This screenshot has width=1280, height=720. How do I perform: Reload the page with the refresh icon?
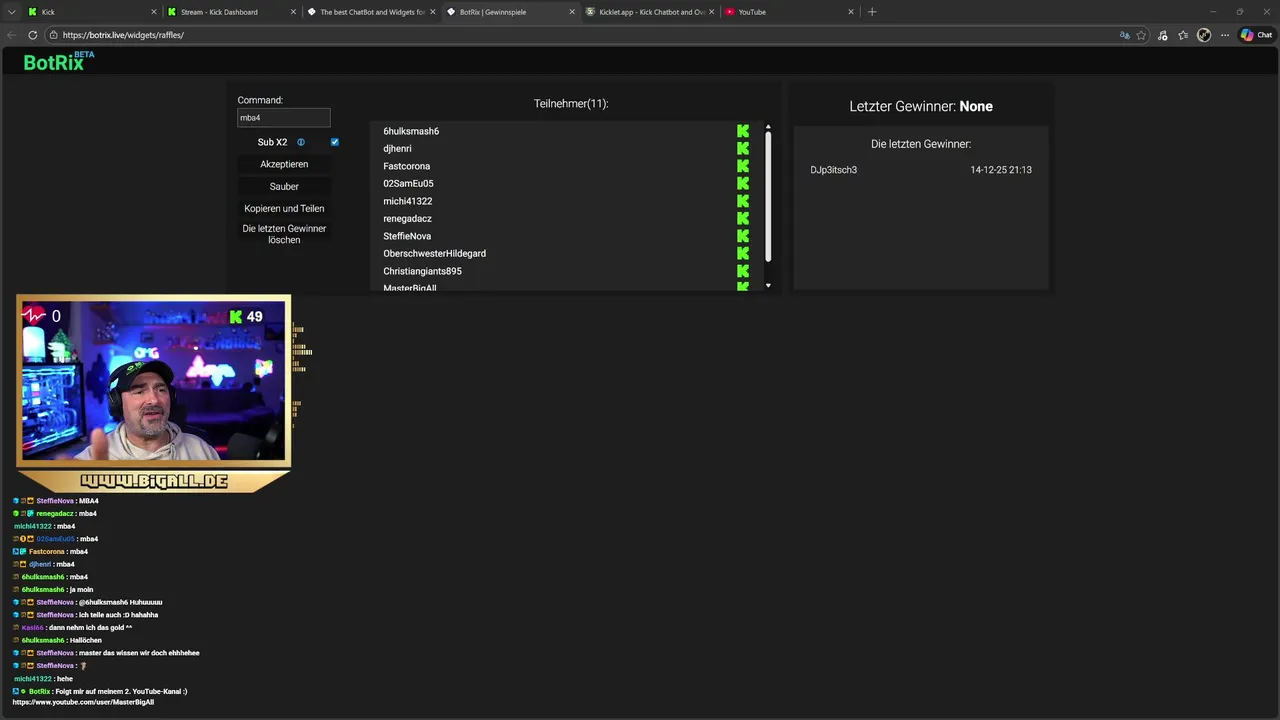[32, 35]
